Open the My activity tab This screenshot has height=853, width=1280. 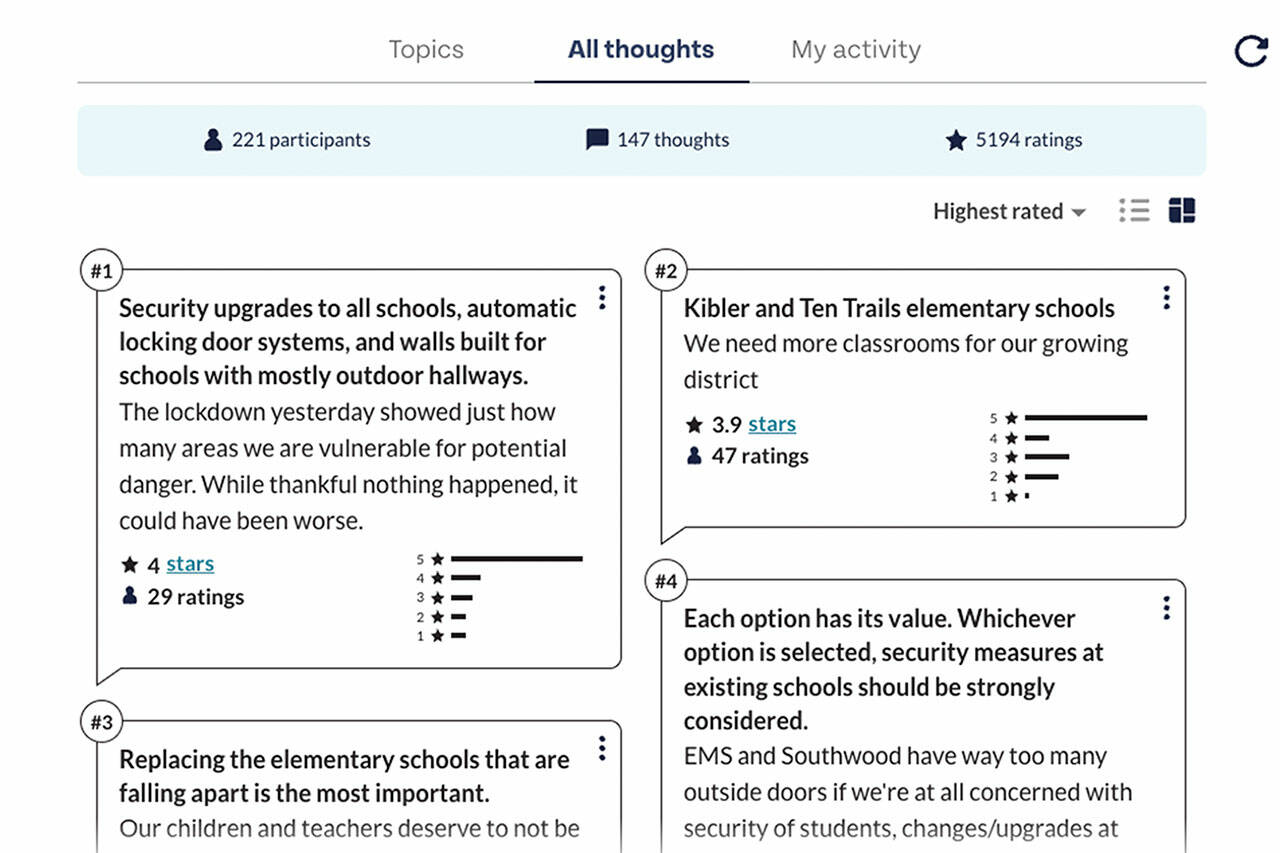tap(855, 49)
